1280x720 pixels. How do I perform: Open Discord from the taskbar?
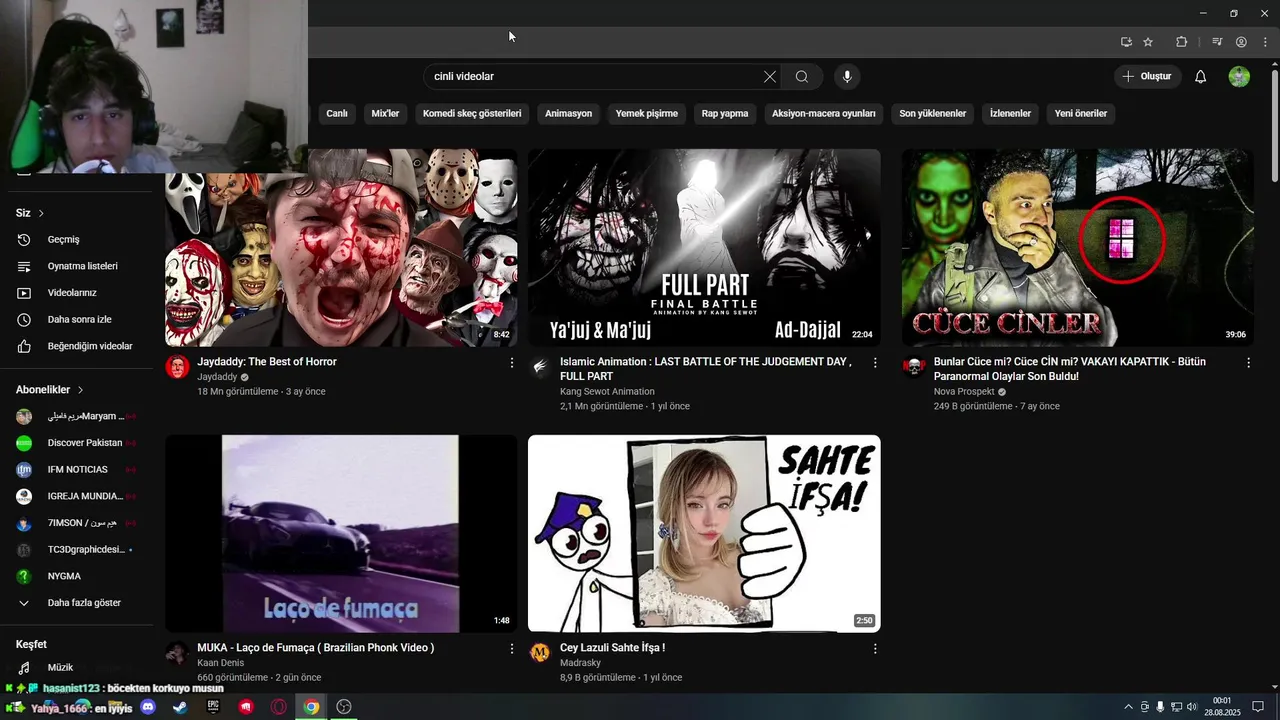(x=148, y=707)
